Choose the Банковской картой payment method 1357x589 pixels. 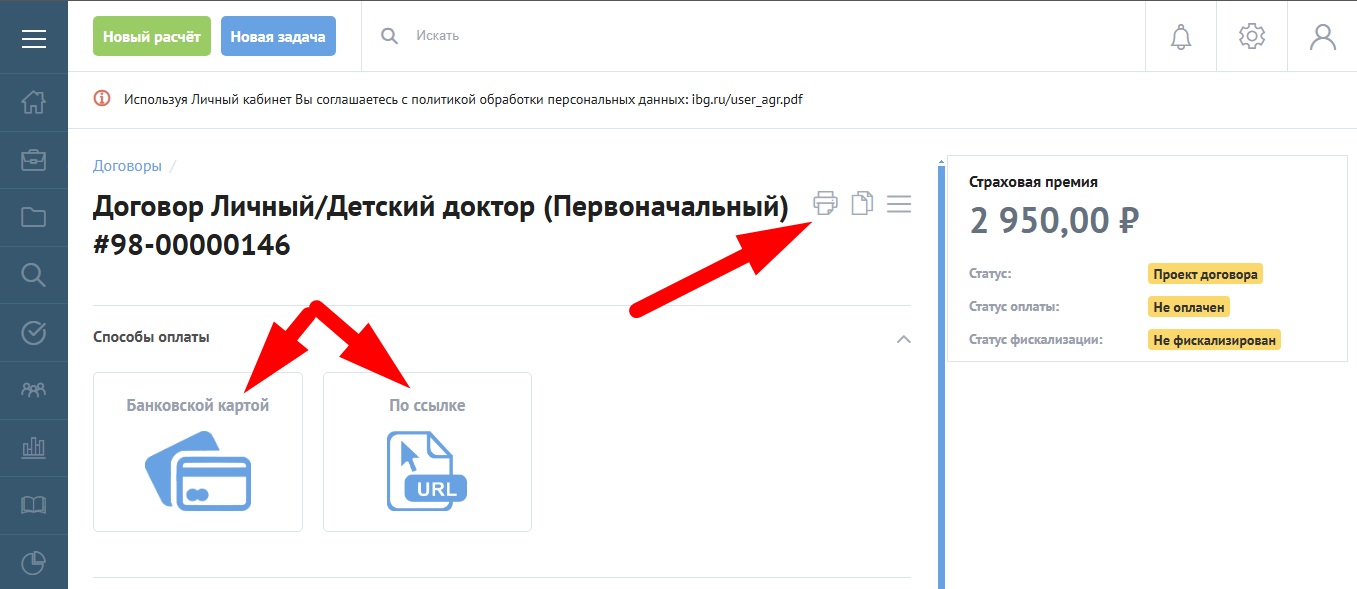(x=198, y=452)
